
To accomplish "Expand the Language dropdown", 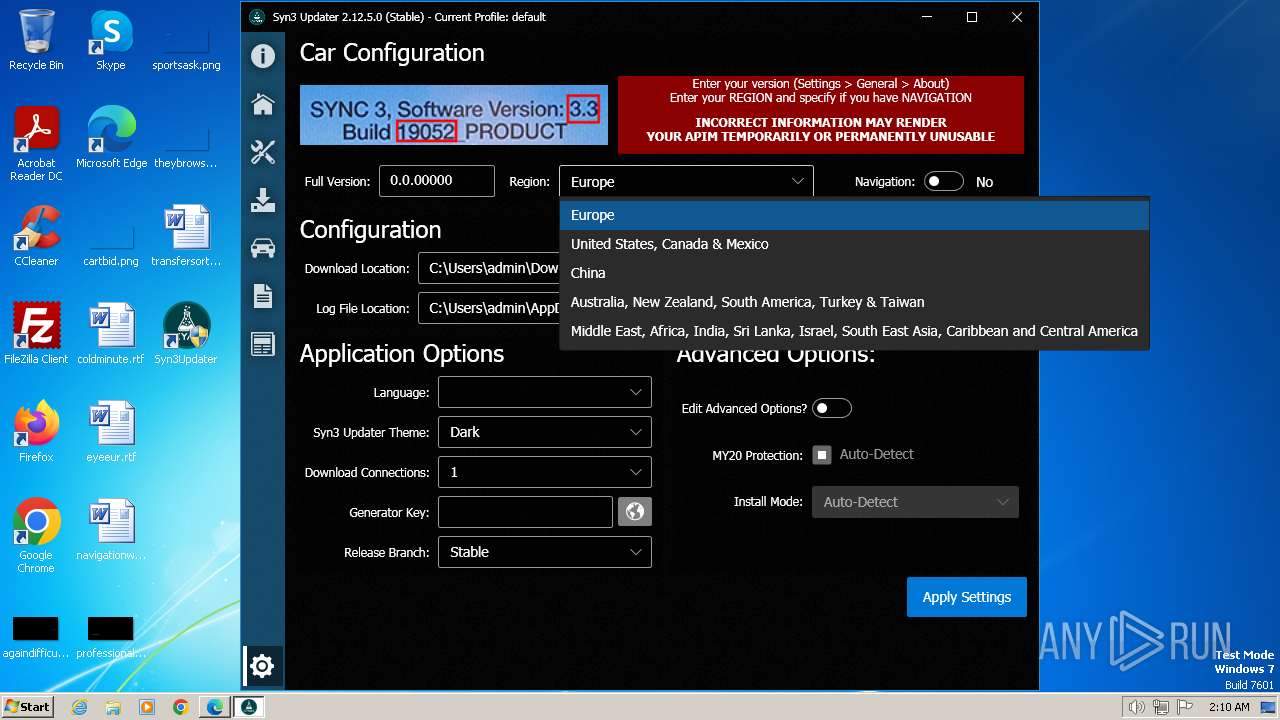I will (x=545, y=392).
